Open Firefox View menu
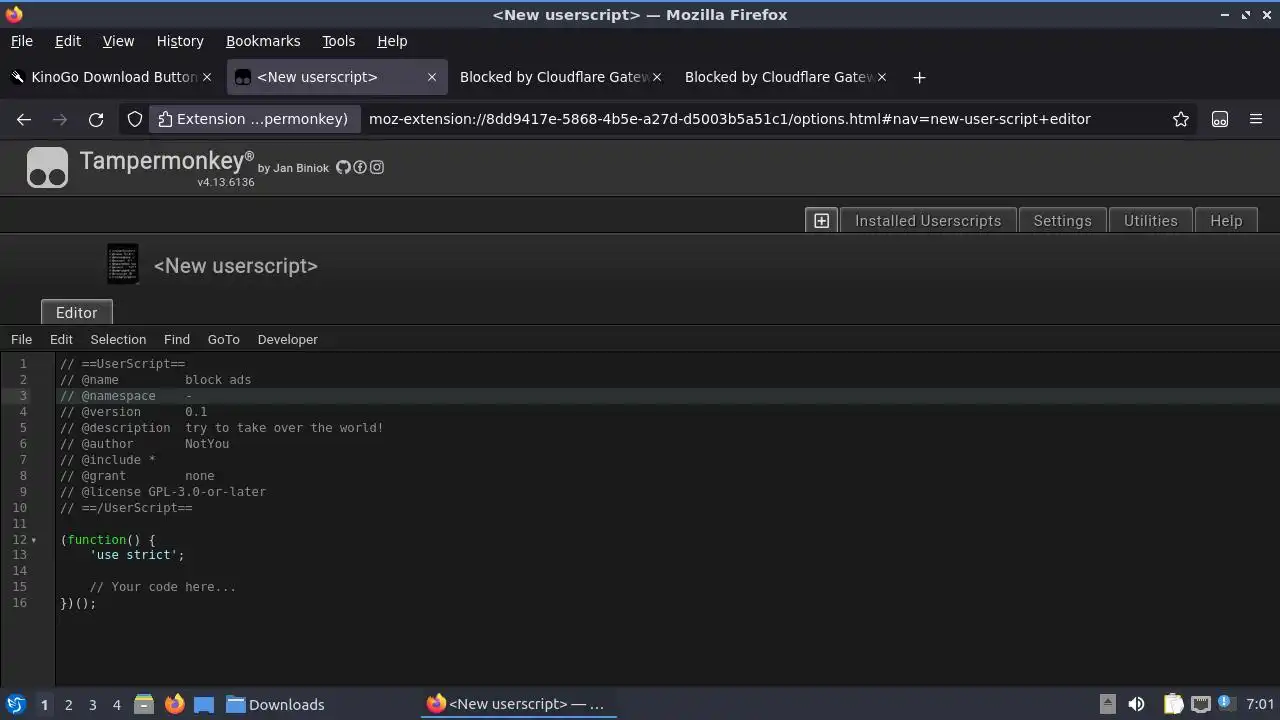 tap(118, 41)
